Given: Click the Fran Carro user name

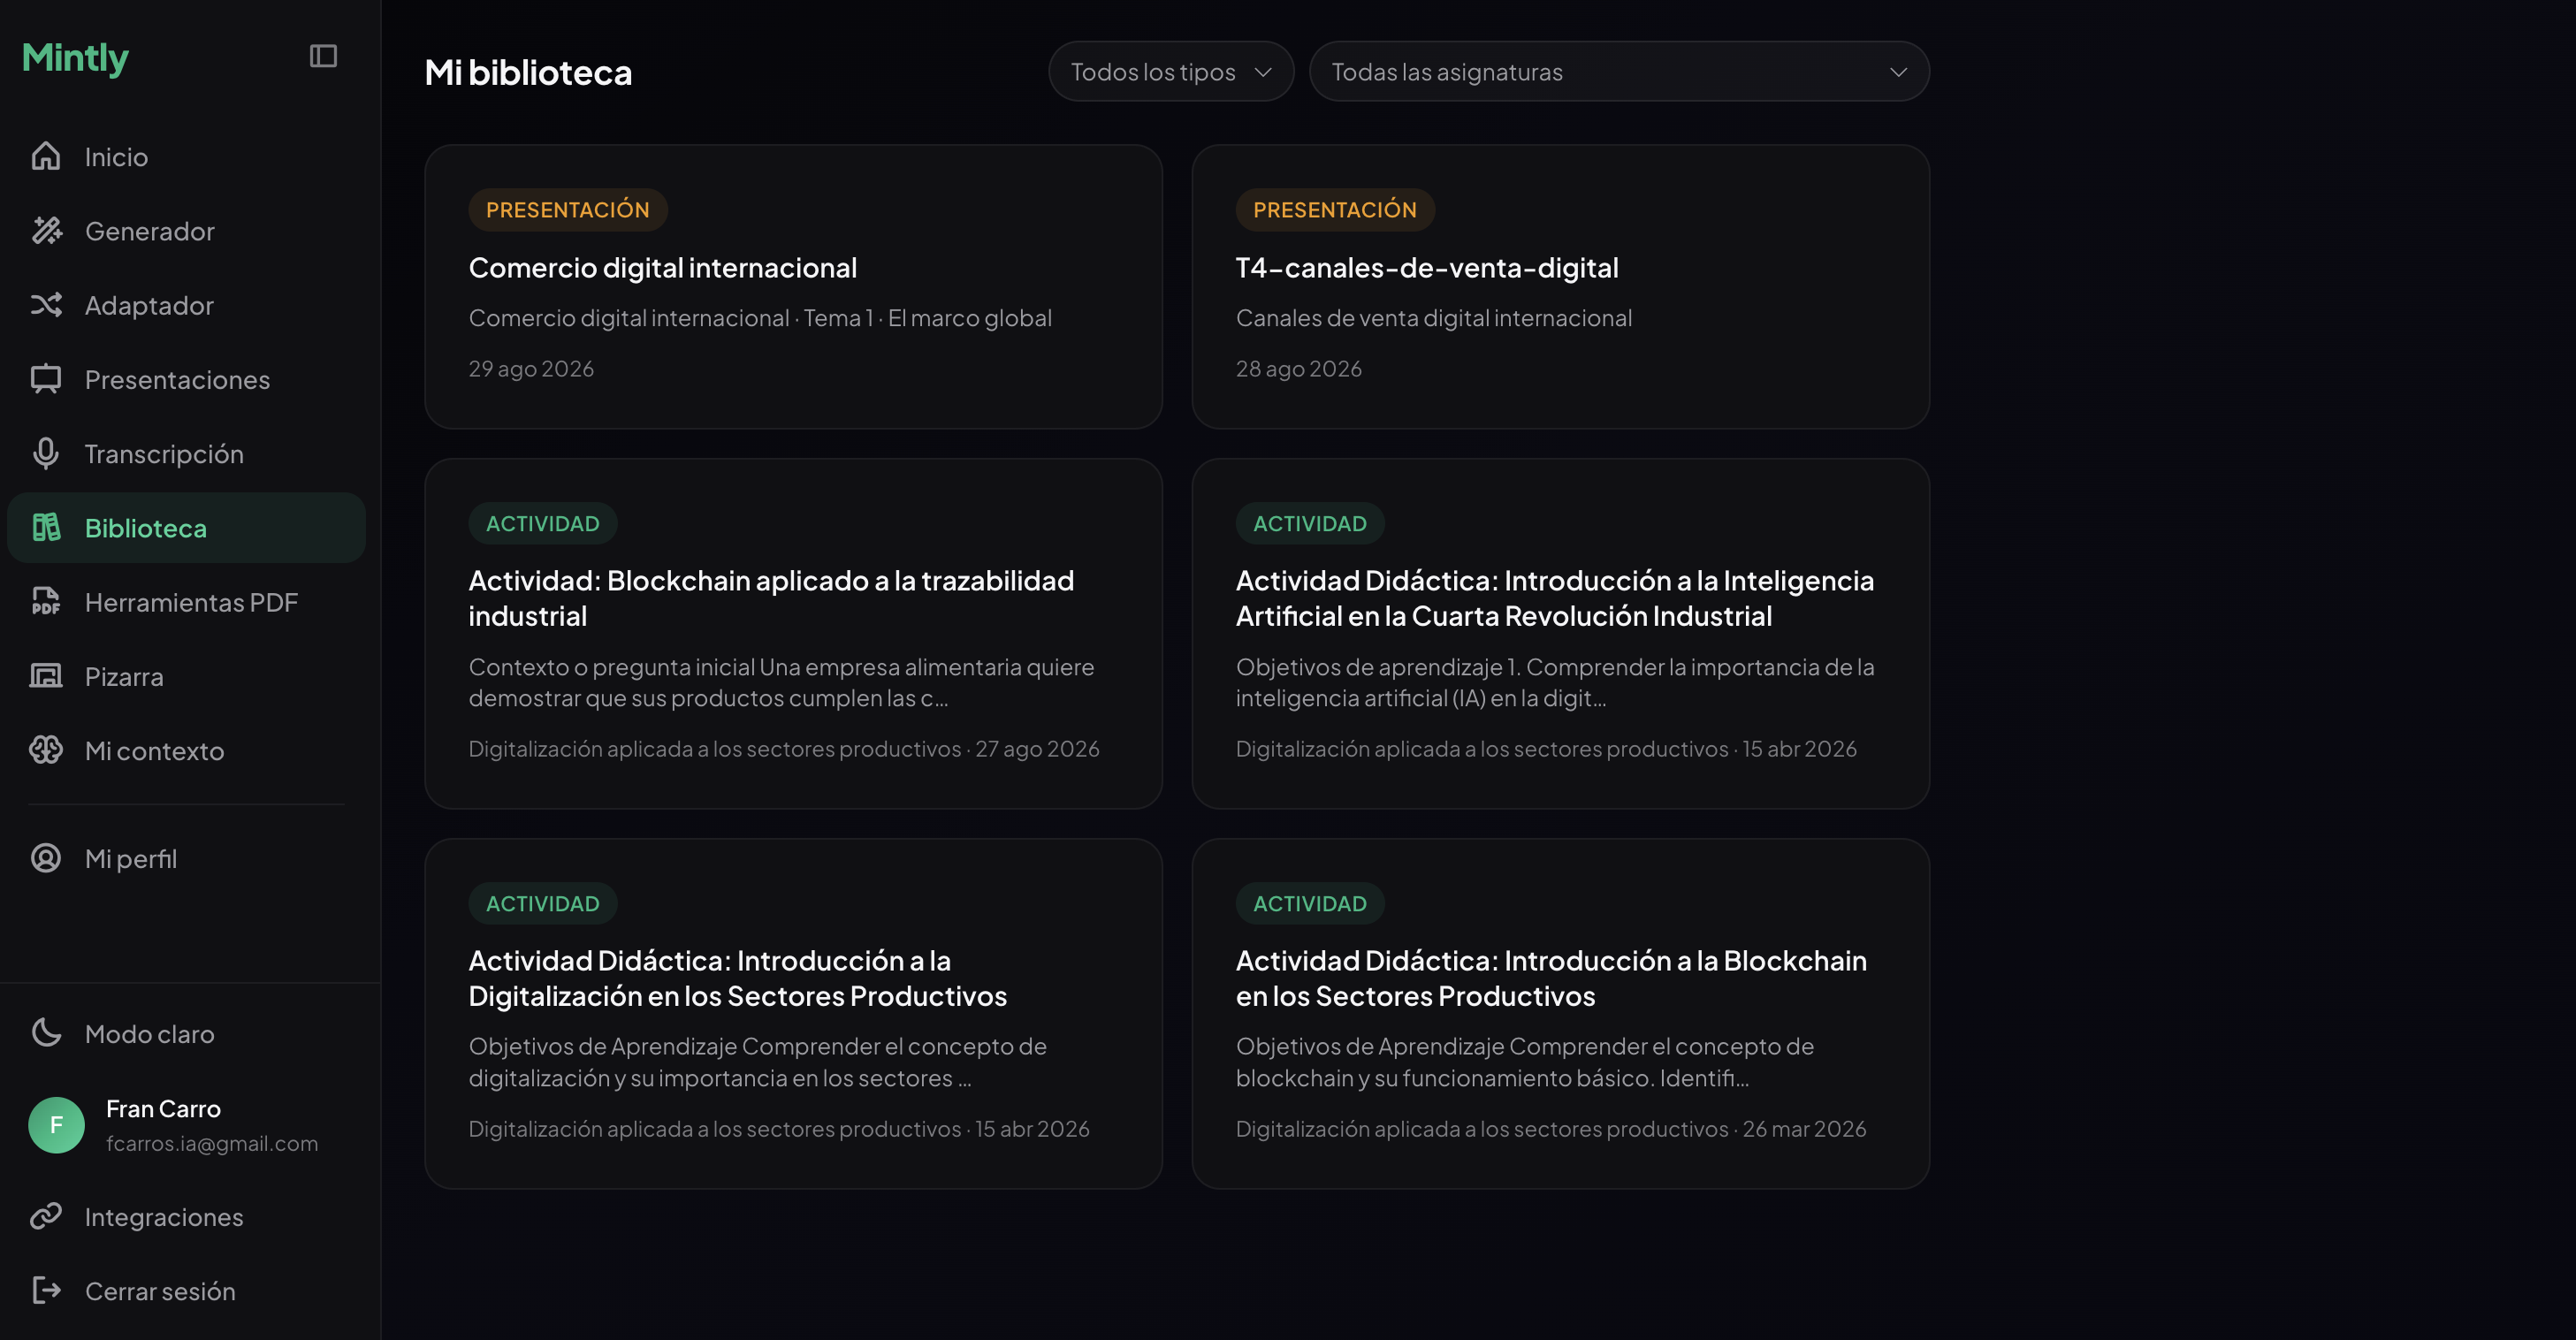Looking at the screenshot, I should (163, 1109).
